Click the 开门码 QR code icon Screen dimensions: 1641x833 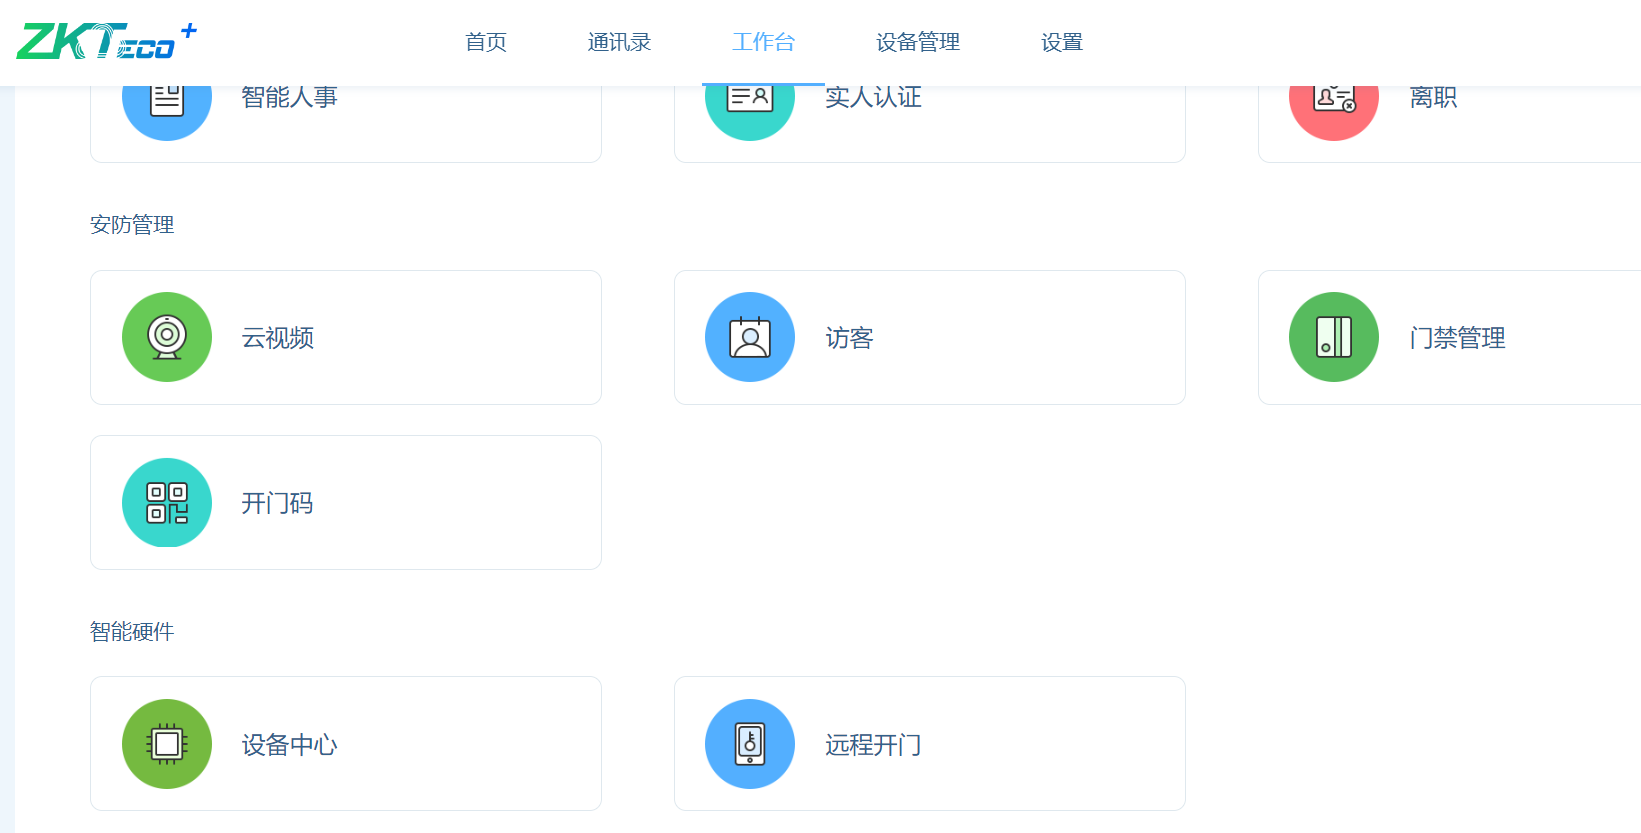click(x=166, y=503)
